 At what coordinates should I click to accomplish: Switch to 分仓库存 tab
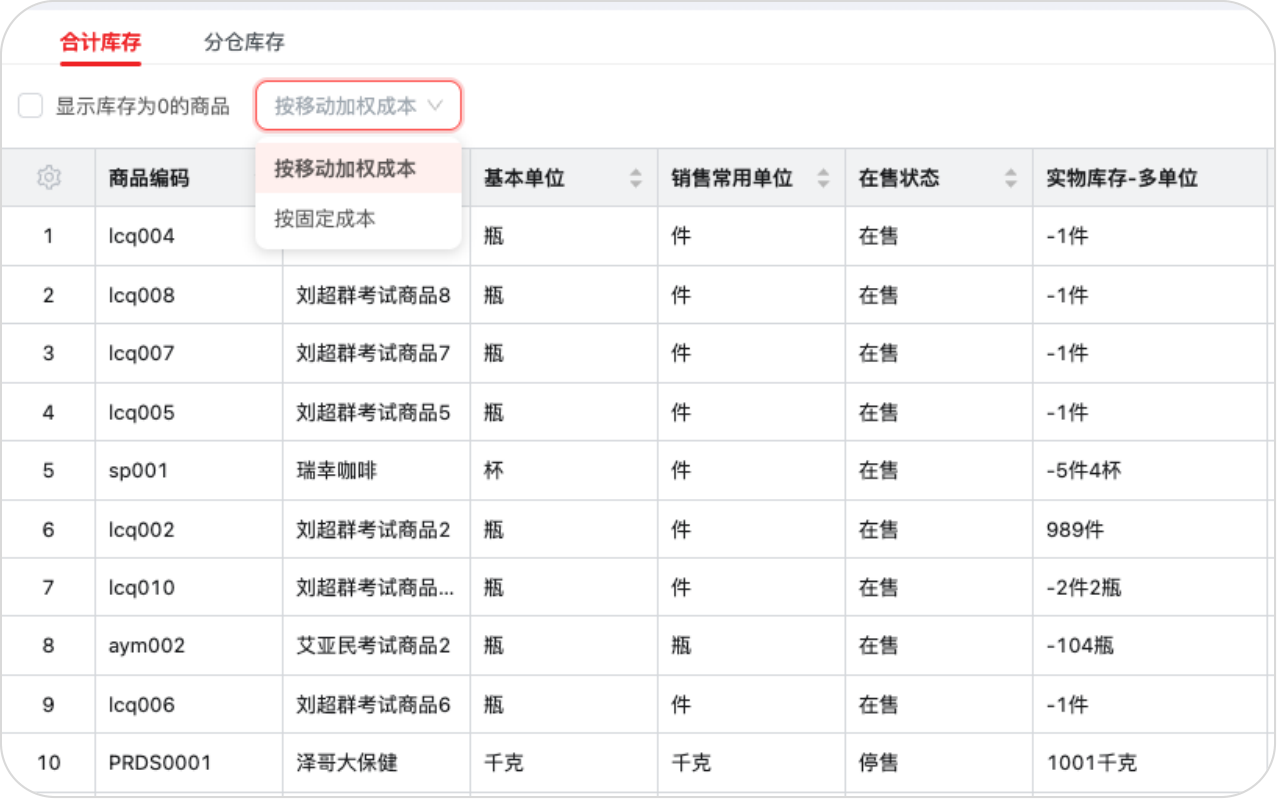244,42
